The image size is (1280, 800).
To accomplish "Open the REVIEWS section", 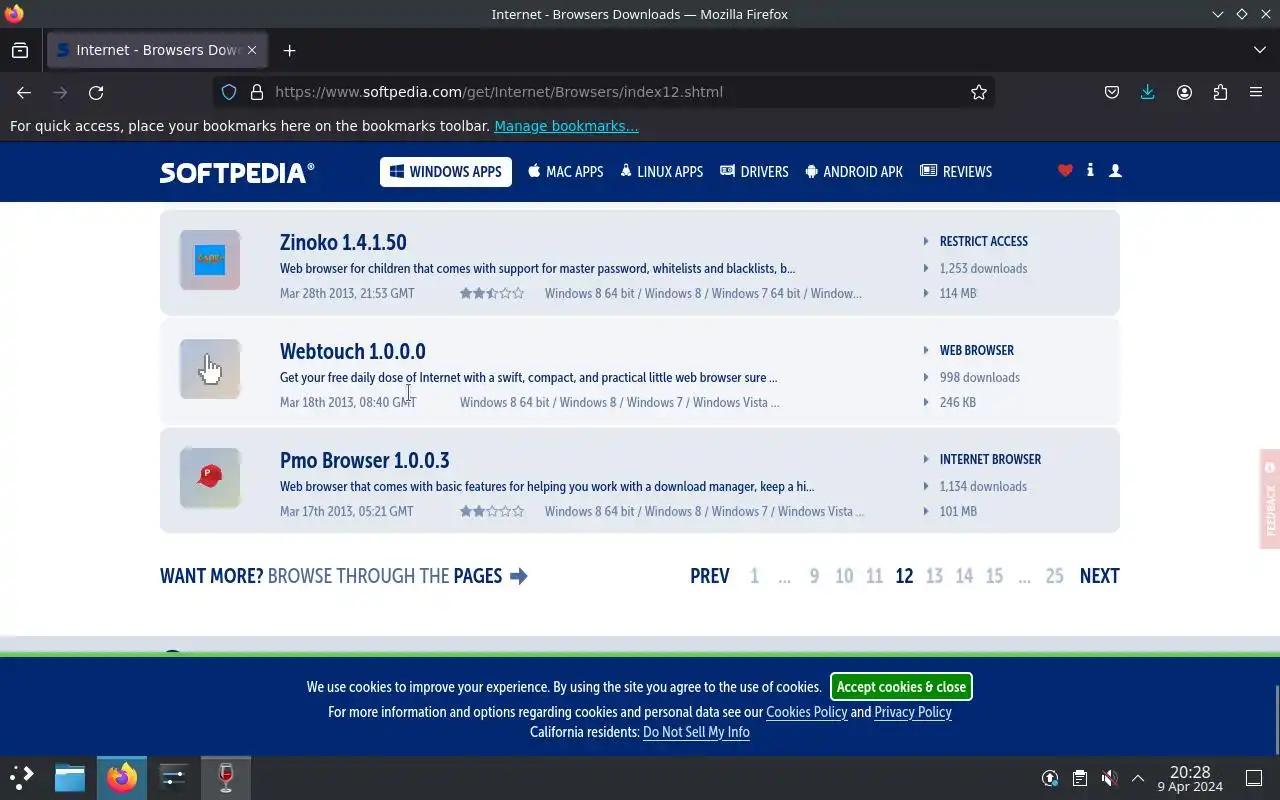I will coord(956,172).
